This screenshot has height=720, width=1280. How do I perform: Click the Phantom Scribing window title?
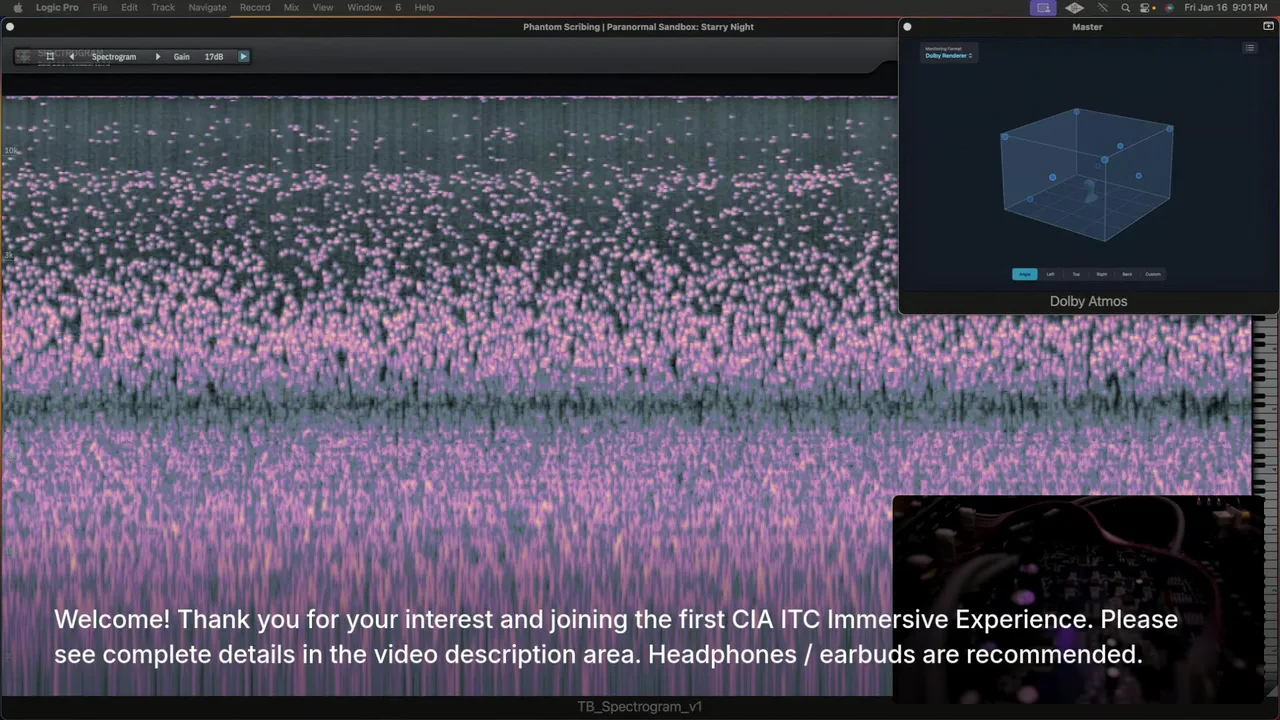click(x=638, y=27)
